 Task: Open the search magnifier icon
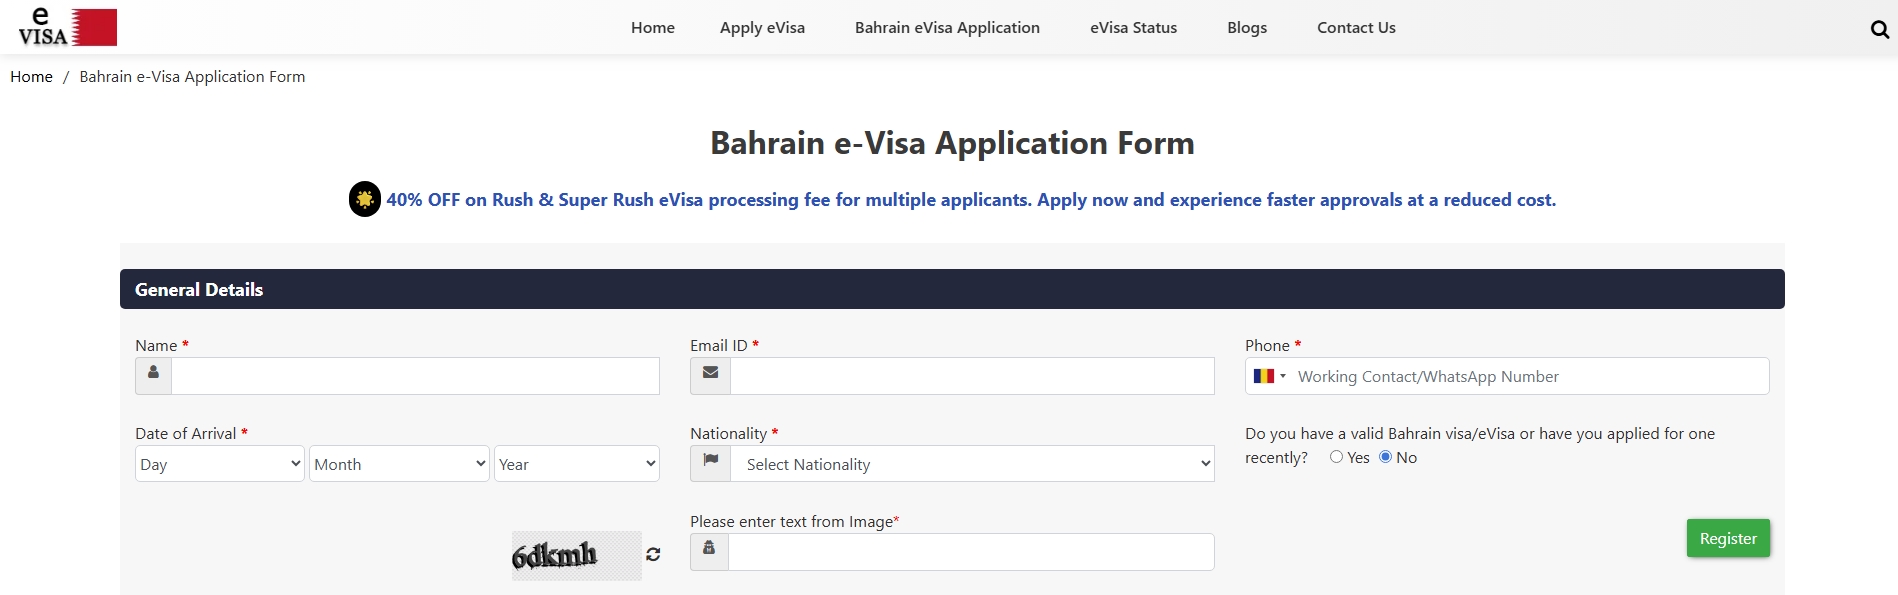click(x=1879, y=29)
